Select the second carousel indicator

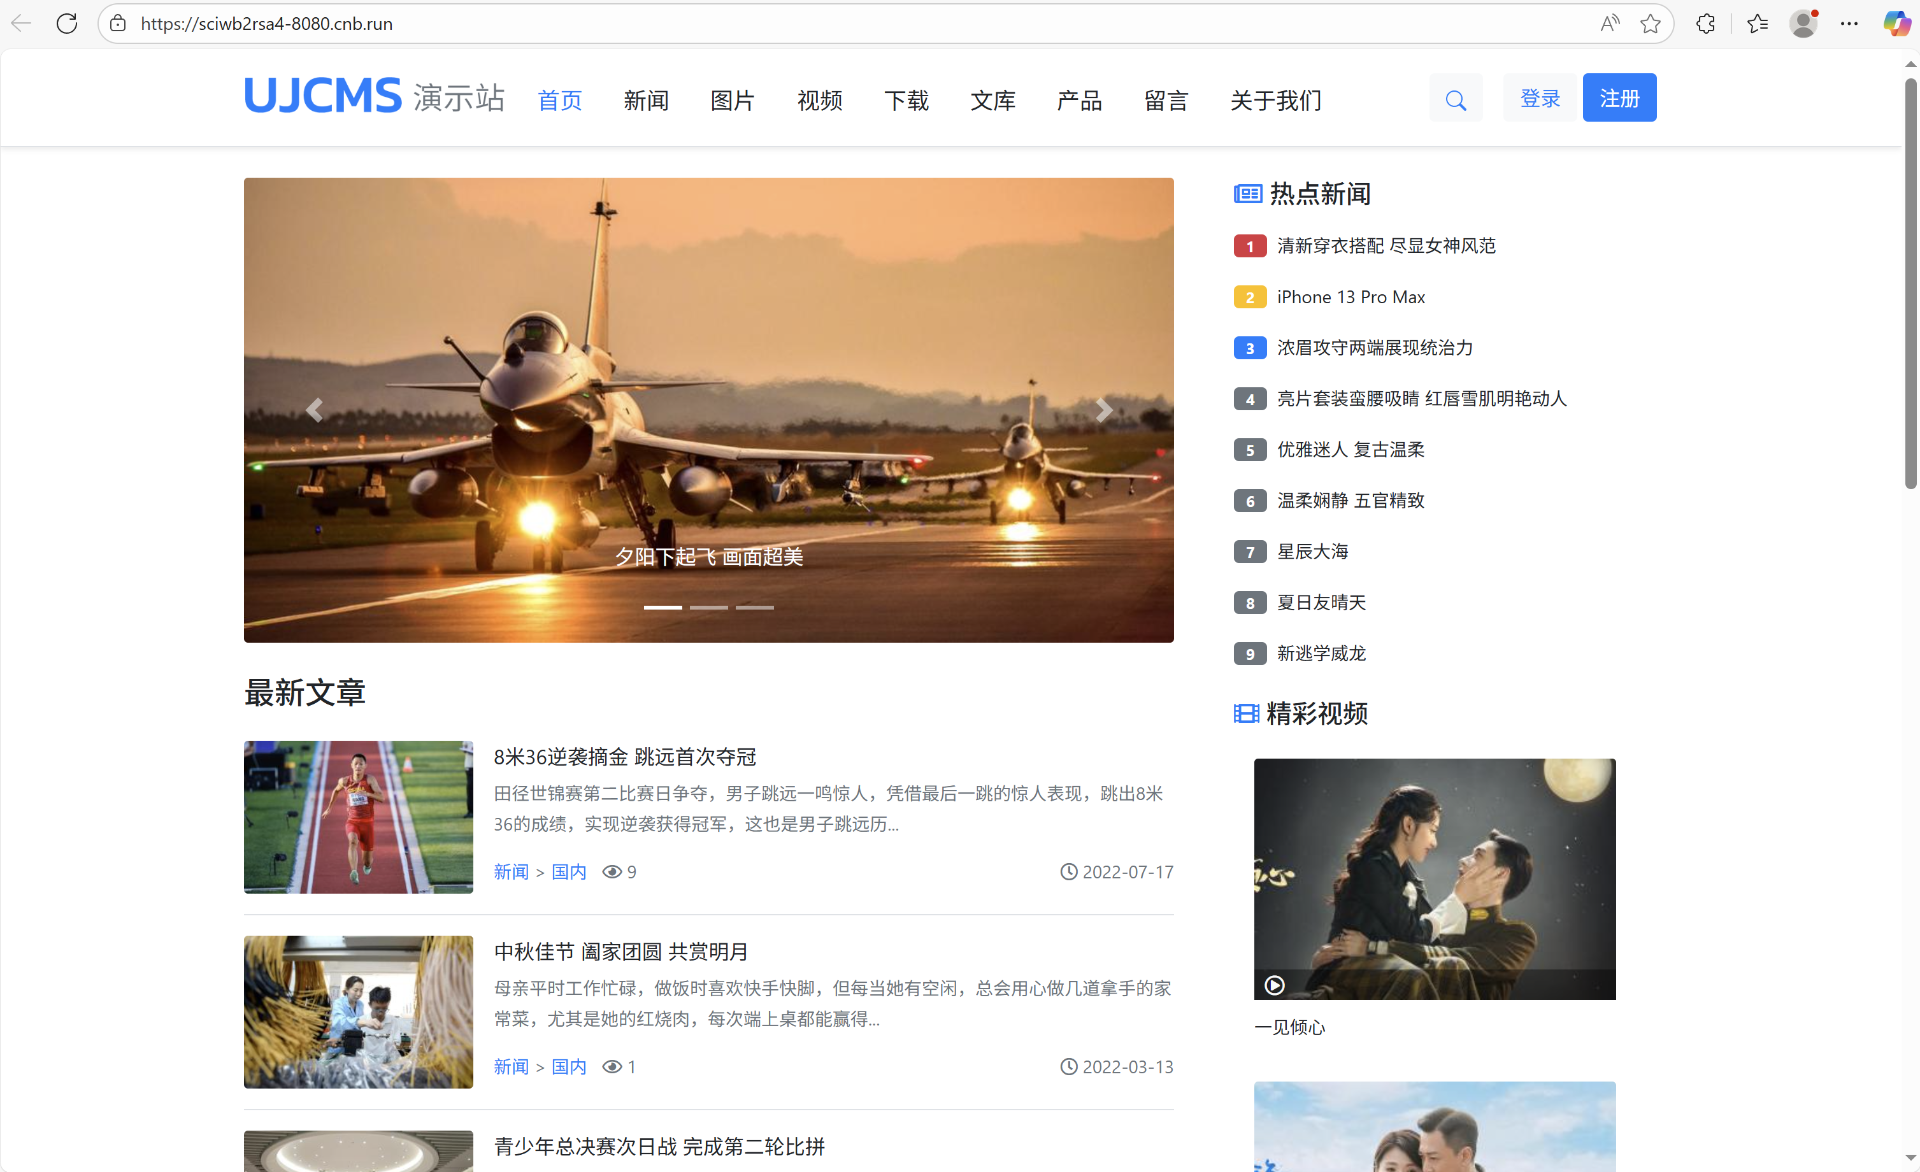pos(708,607)
